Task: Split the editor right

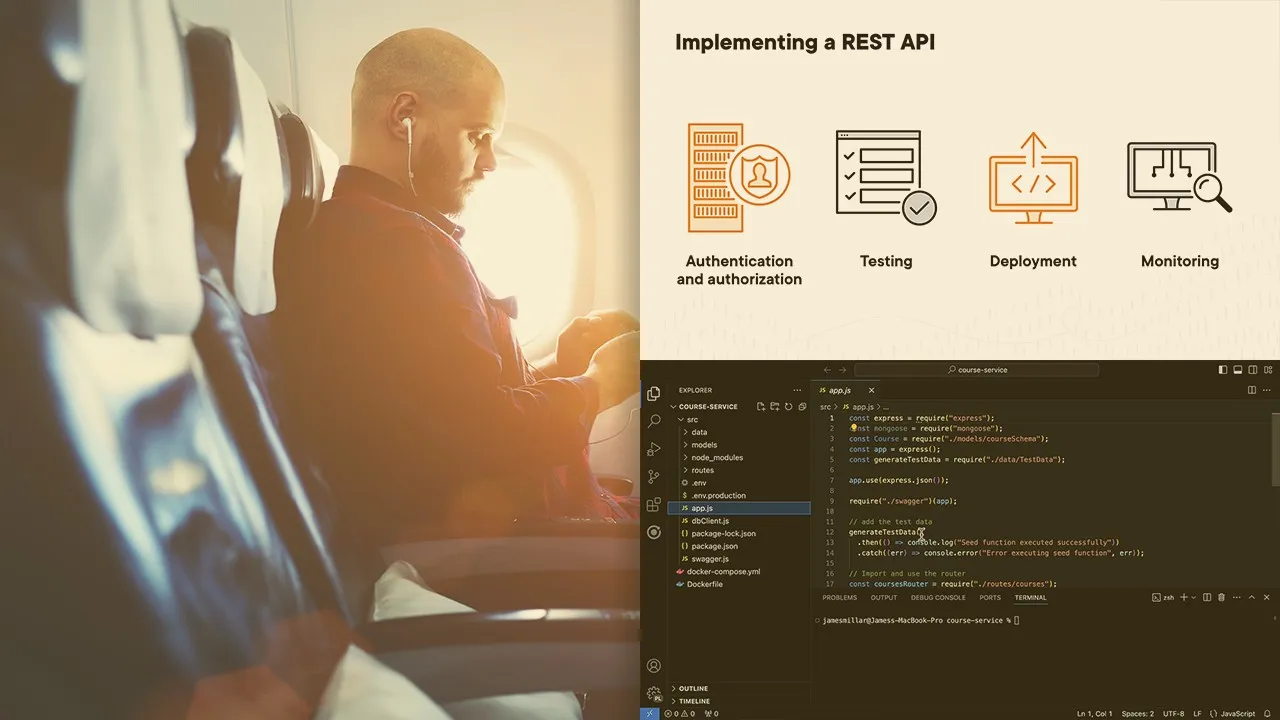Action: [x=1252, y=390]
